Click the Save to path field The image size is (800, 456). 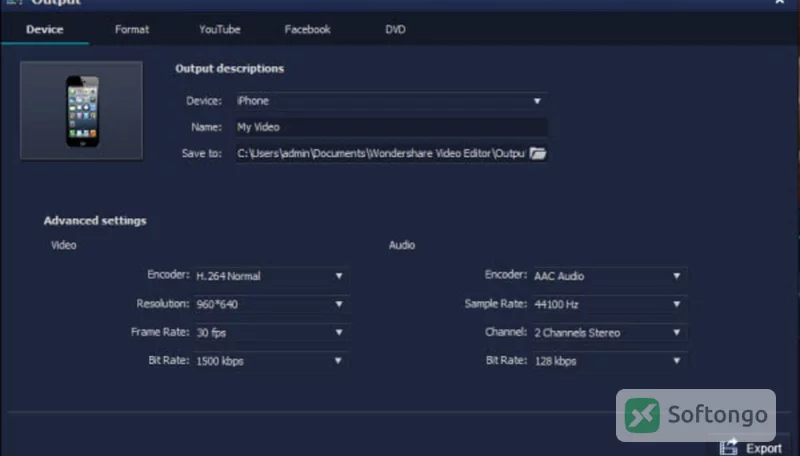point(381,154)
